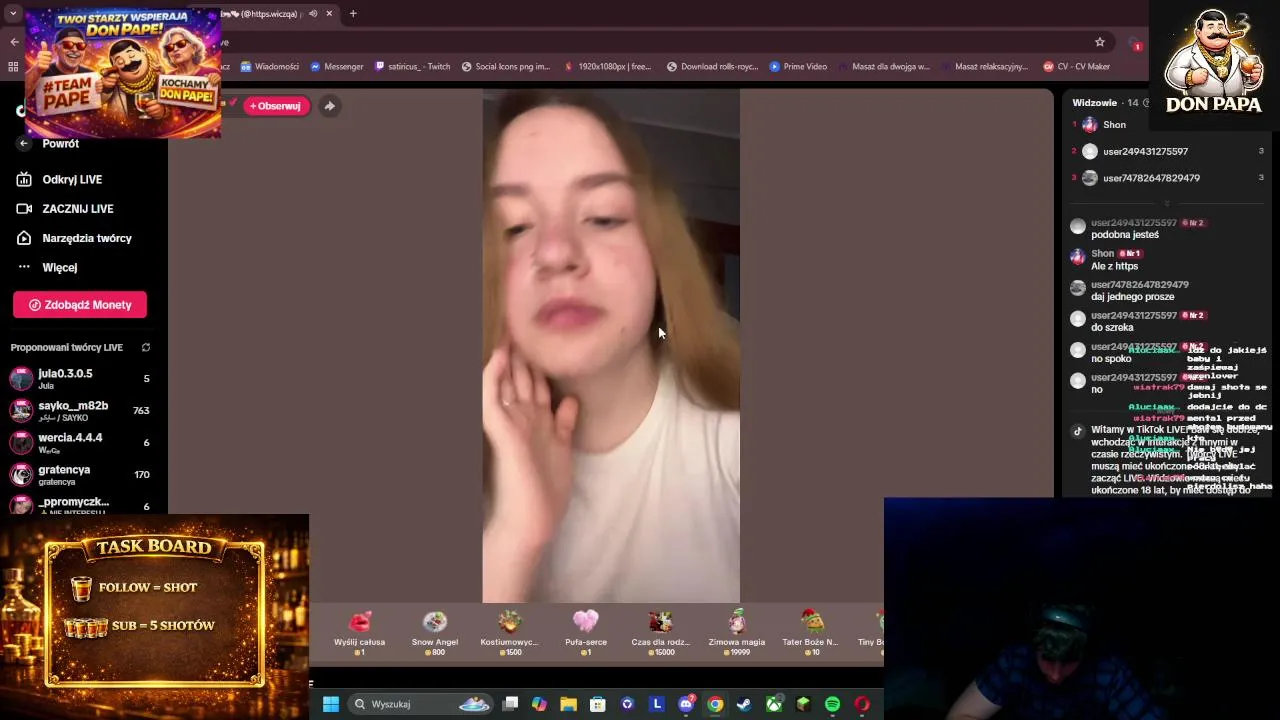Open the Wiadomości bookmark
The image size is (1280, 720).
(270, 67)
